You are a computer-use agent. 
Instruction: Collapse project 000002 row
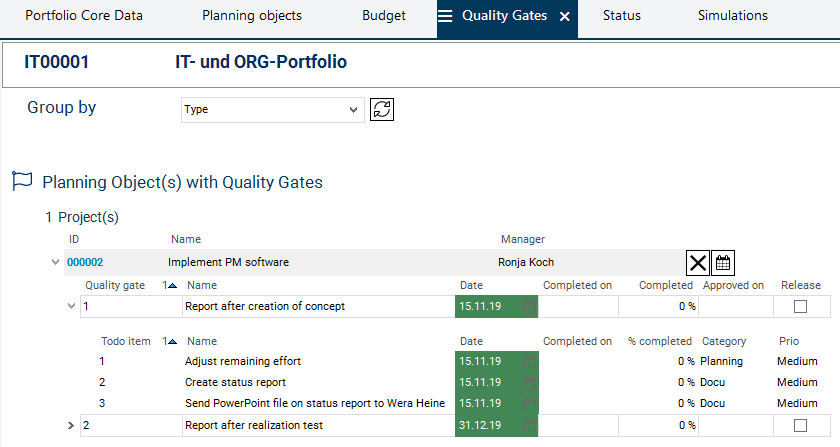pyautogui.click(x=54, y=263)
